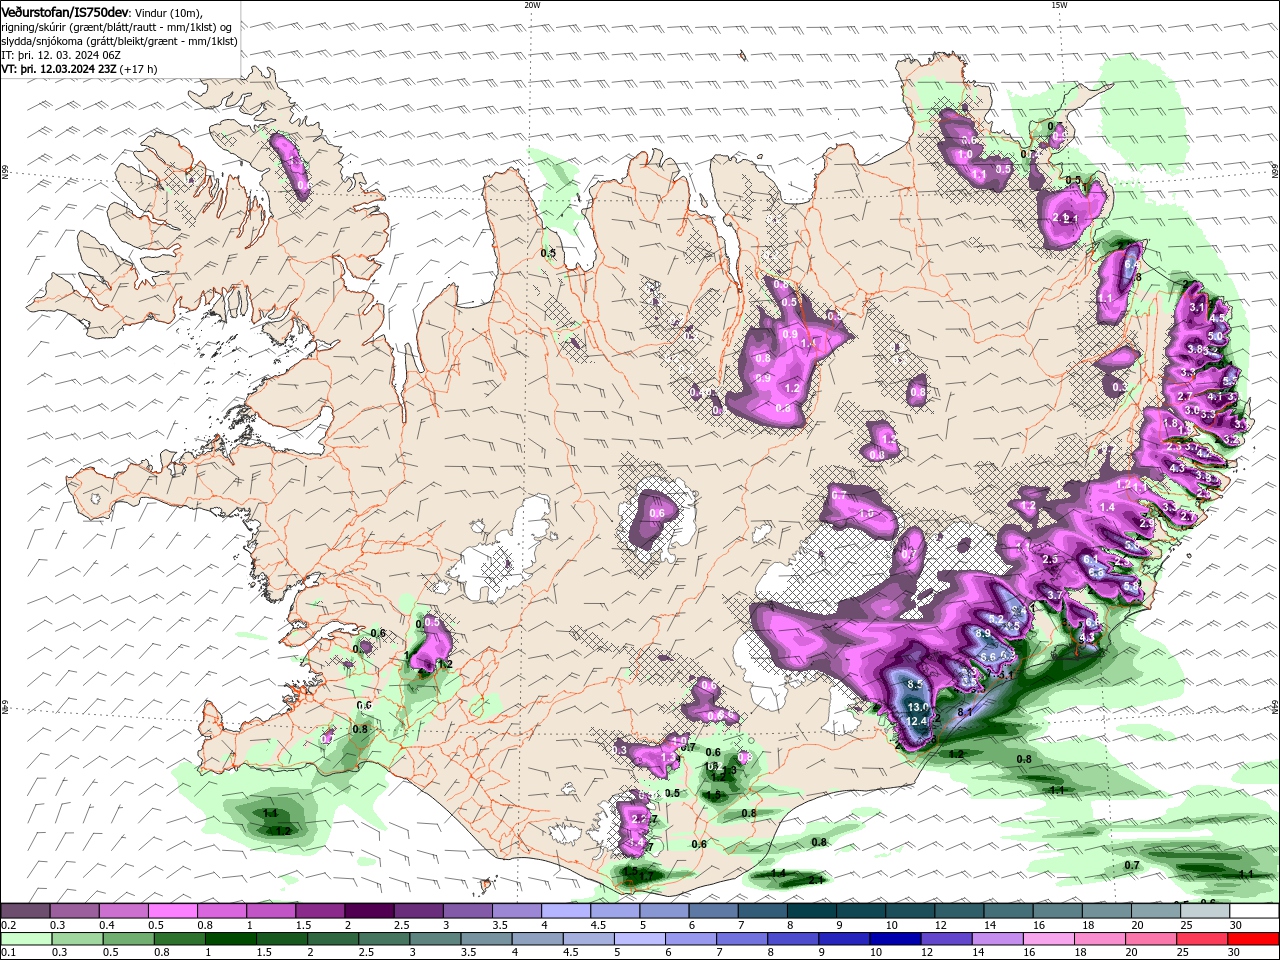The height and width of the screenshot is (960, 1280).
Task: Click the '15W' longitude label
Action: pyautogui.click(x=1059, y=4)
